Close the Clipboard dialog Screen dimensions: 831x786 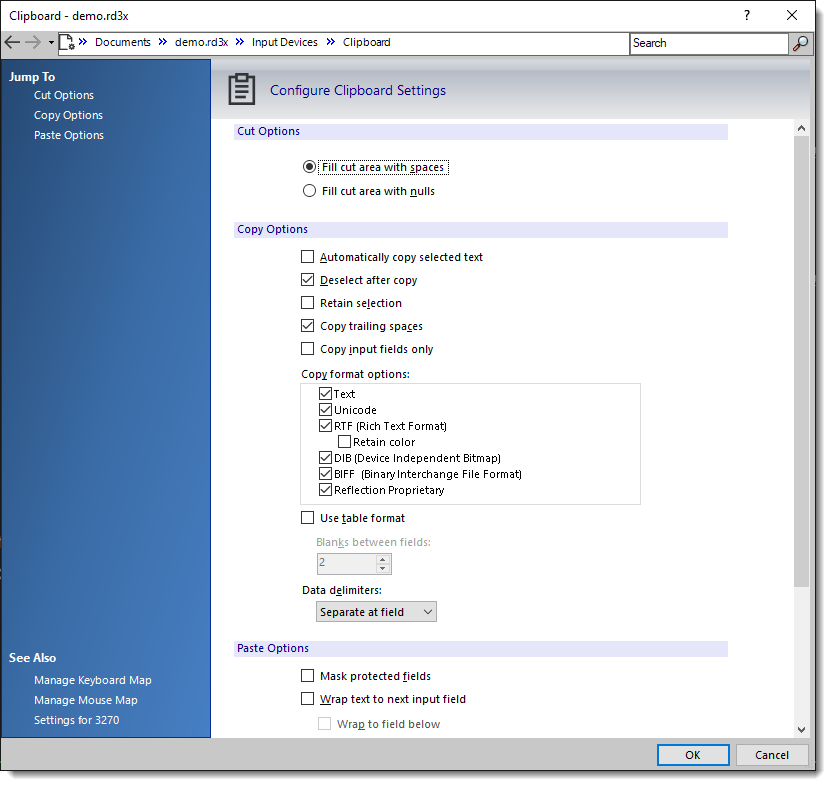pyautogui.click(x=792, y=15)
